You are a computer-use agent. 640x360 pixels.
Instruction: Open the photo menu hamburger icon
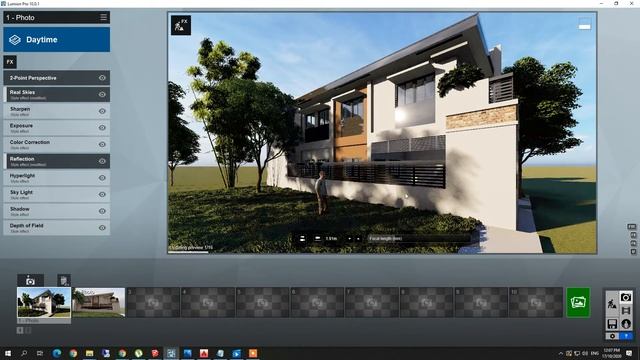tap(103, 17)
